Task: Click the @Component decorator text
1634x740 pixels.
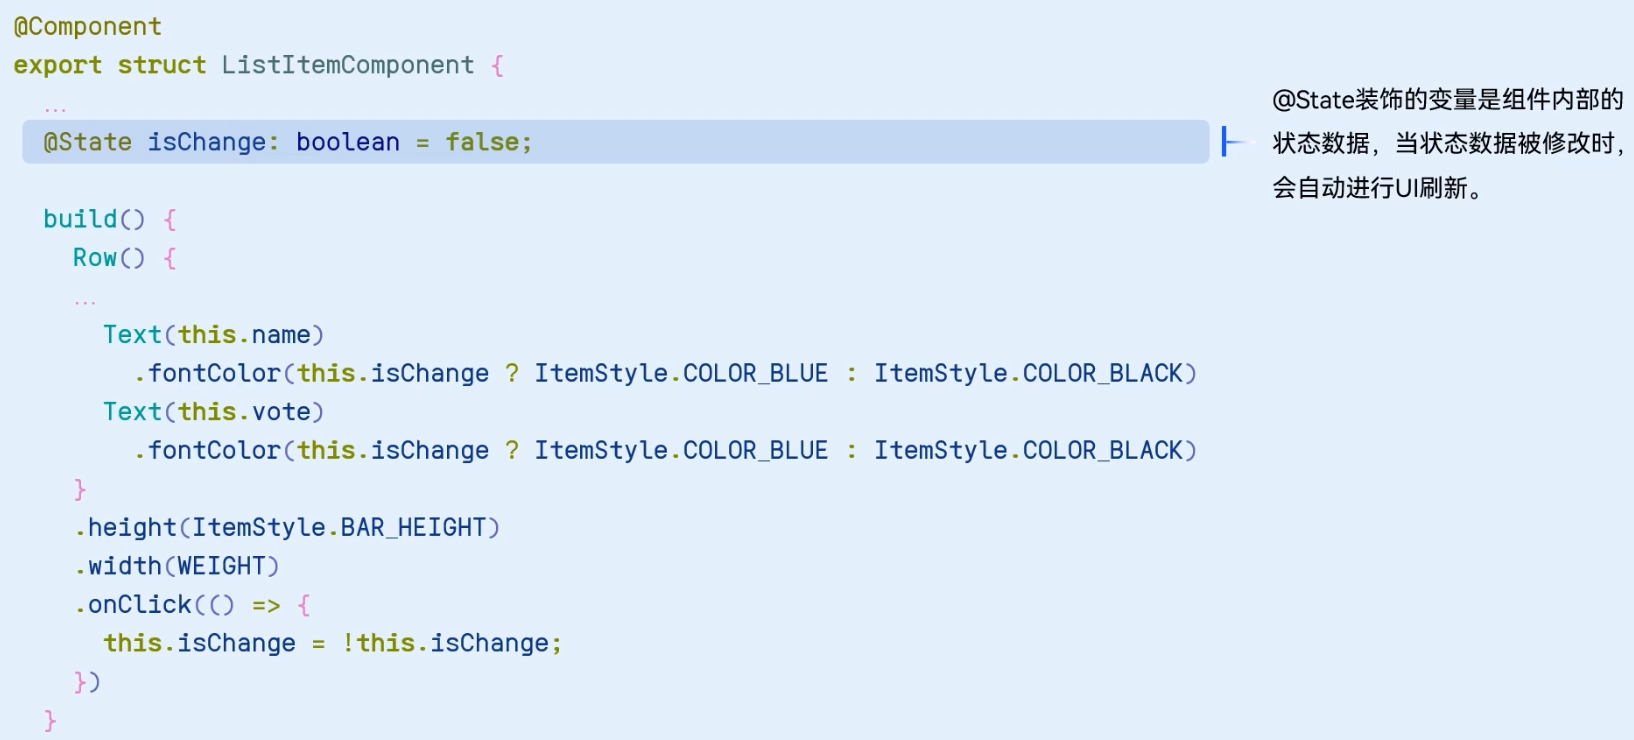Action: pyautogui.click(x=87, y=27)
